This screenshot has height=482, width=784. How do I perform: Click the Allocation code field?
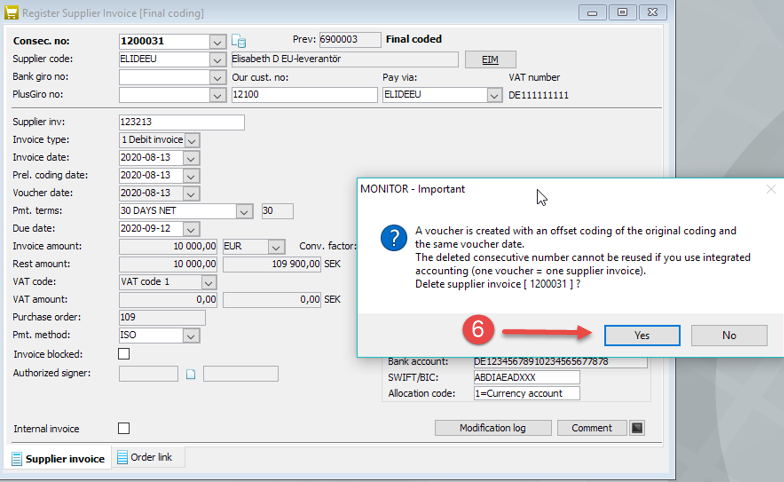click(x=527, y=394)
